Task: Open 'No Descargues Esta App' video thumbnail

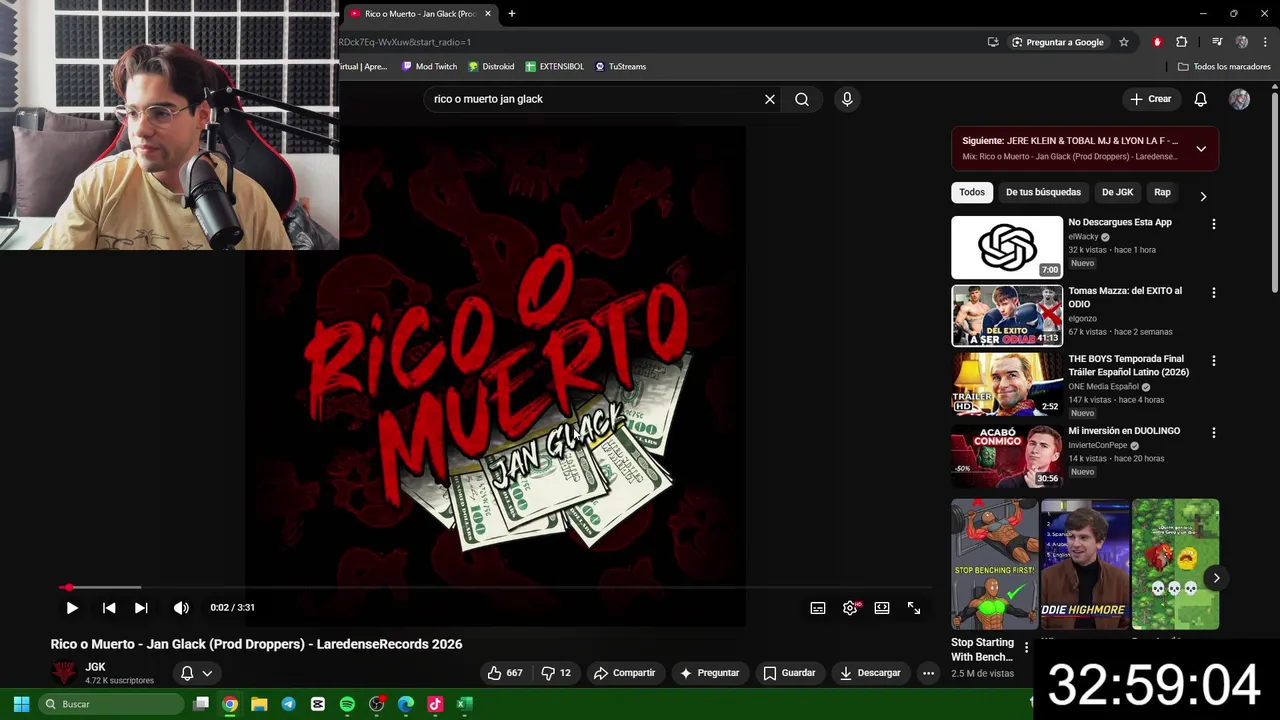Action: click(1007, 247)
